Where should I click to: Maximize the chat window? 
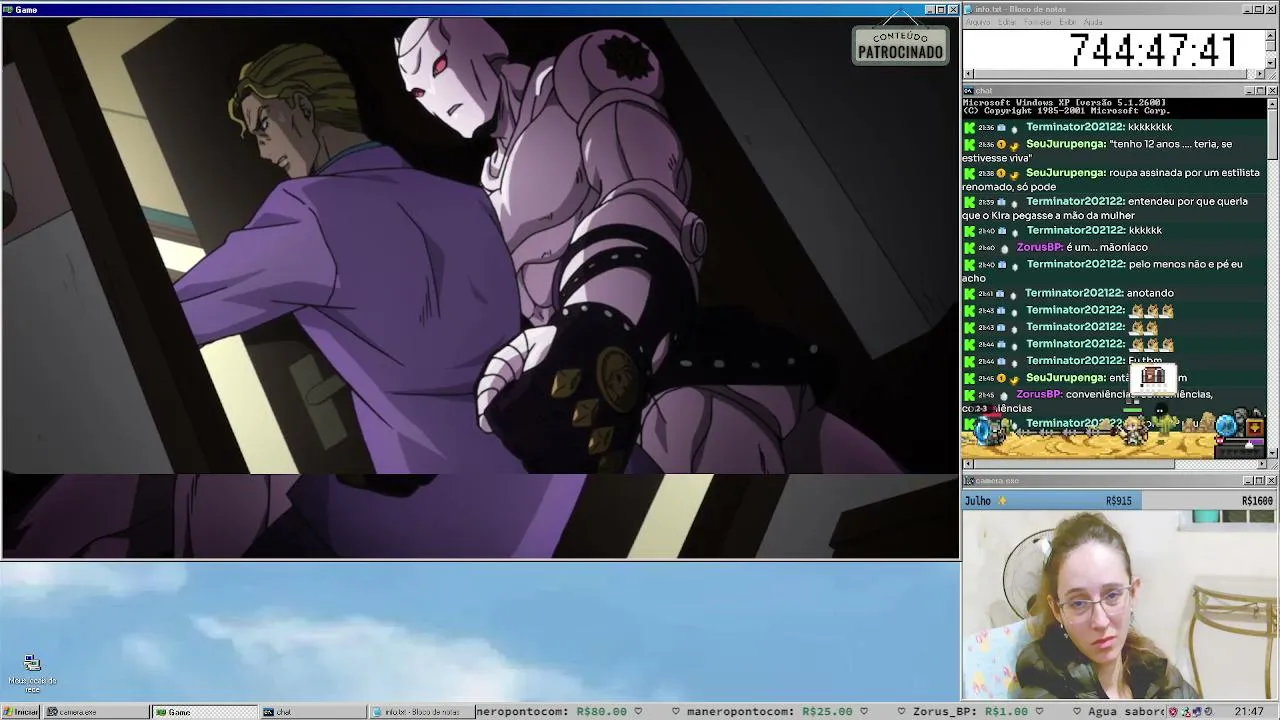coord(1260,90)
